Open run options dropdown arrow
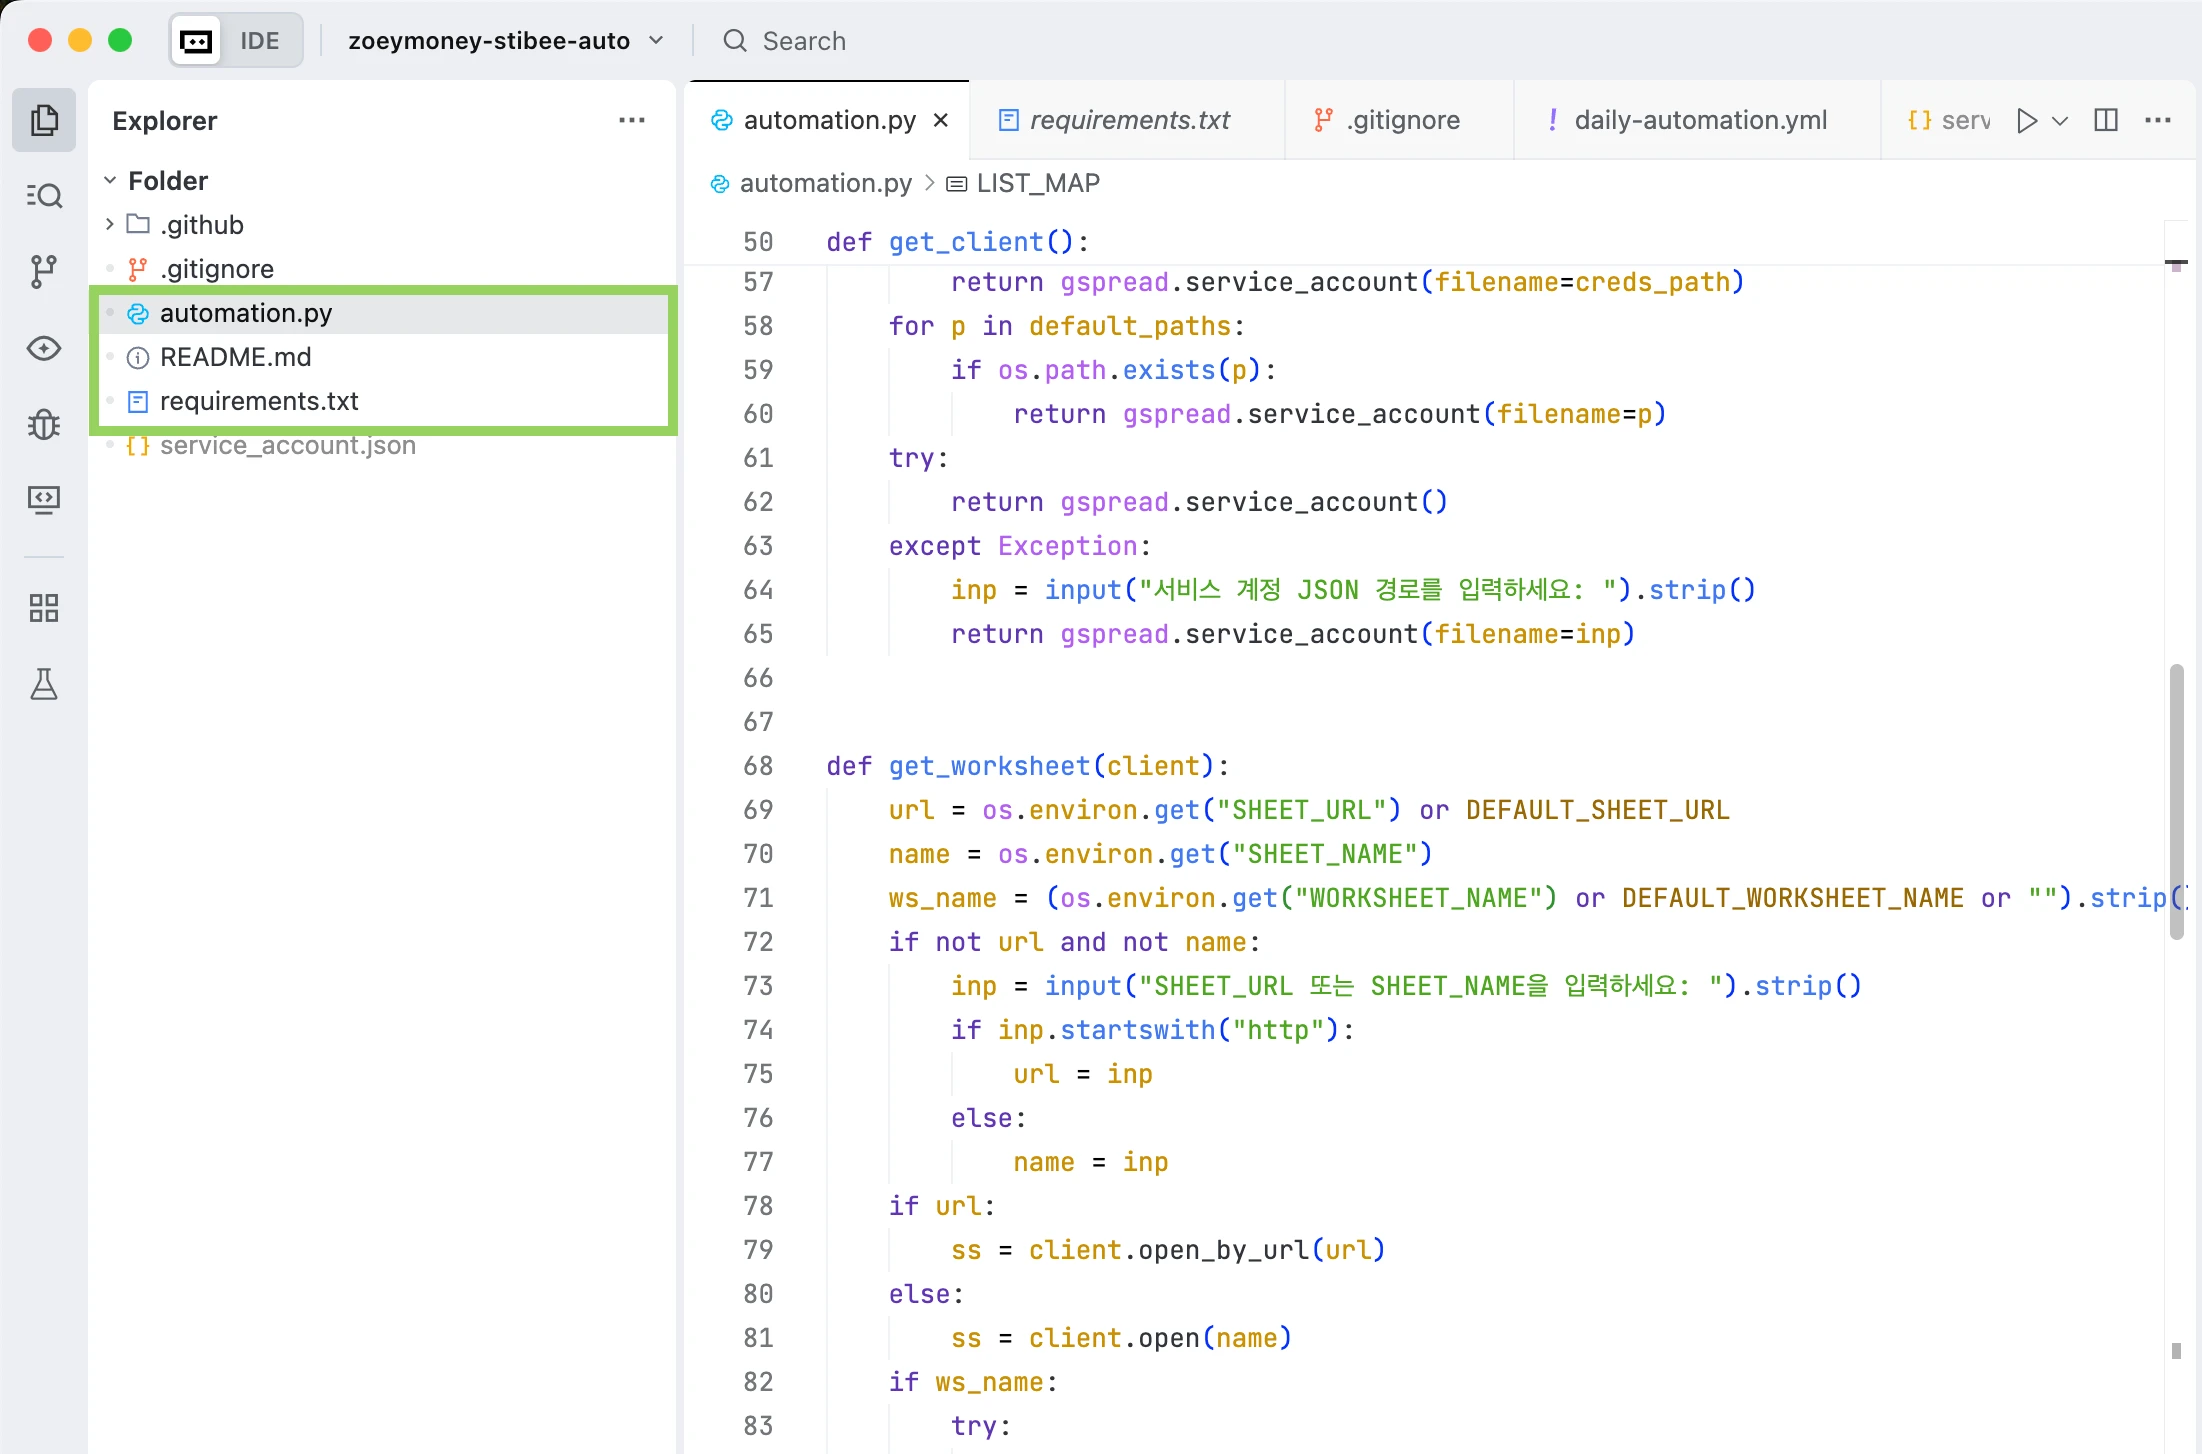 (2060, 121)
